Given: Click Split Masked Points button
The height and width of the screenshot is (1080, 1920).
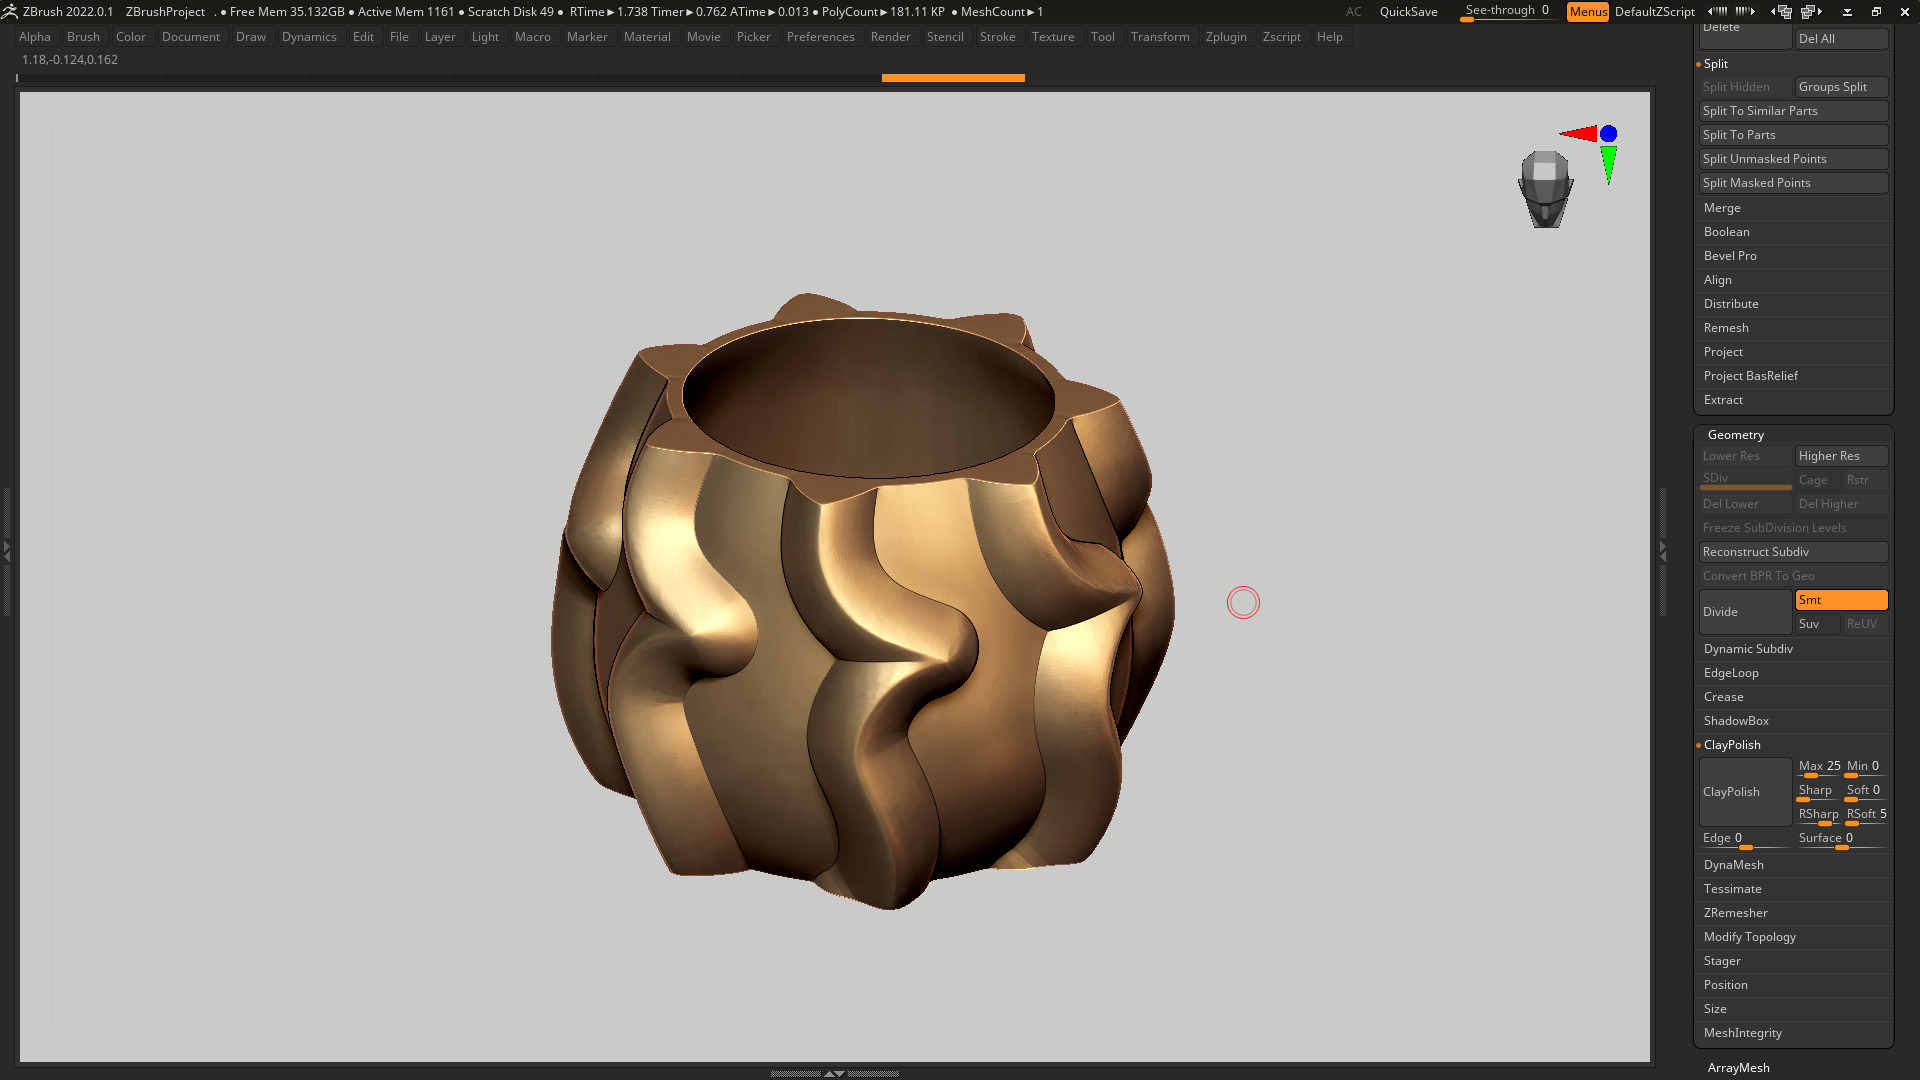Looking at the screenshot, I should [1793, 183].
